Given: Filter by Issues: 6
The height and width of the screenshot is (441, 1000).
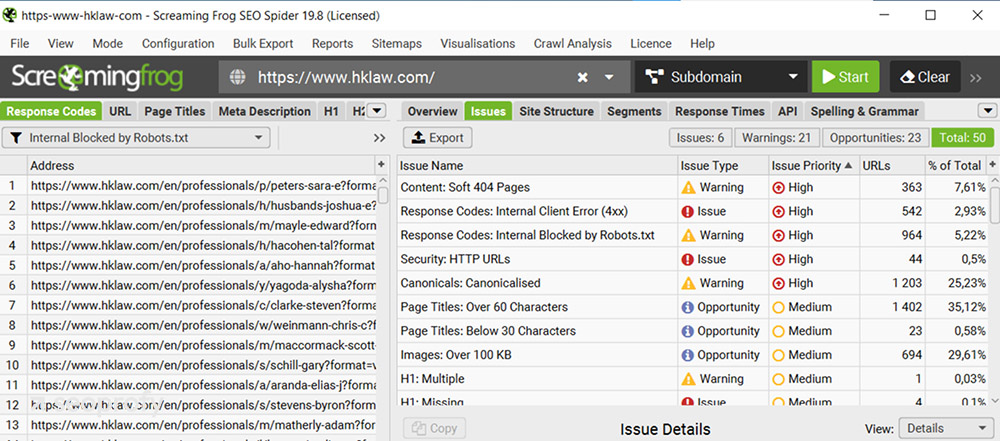Looking at the screenshot, I should 700,138.
